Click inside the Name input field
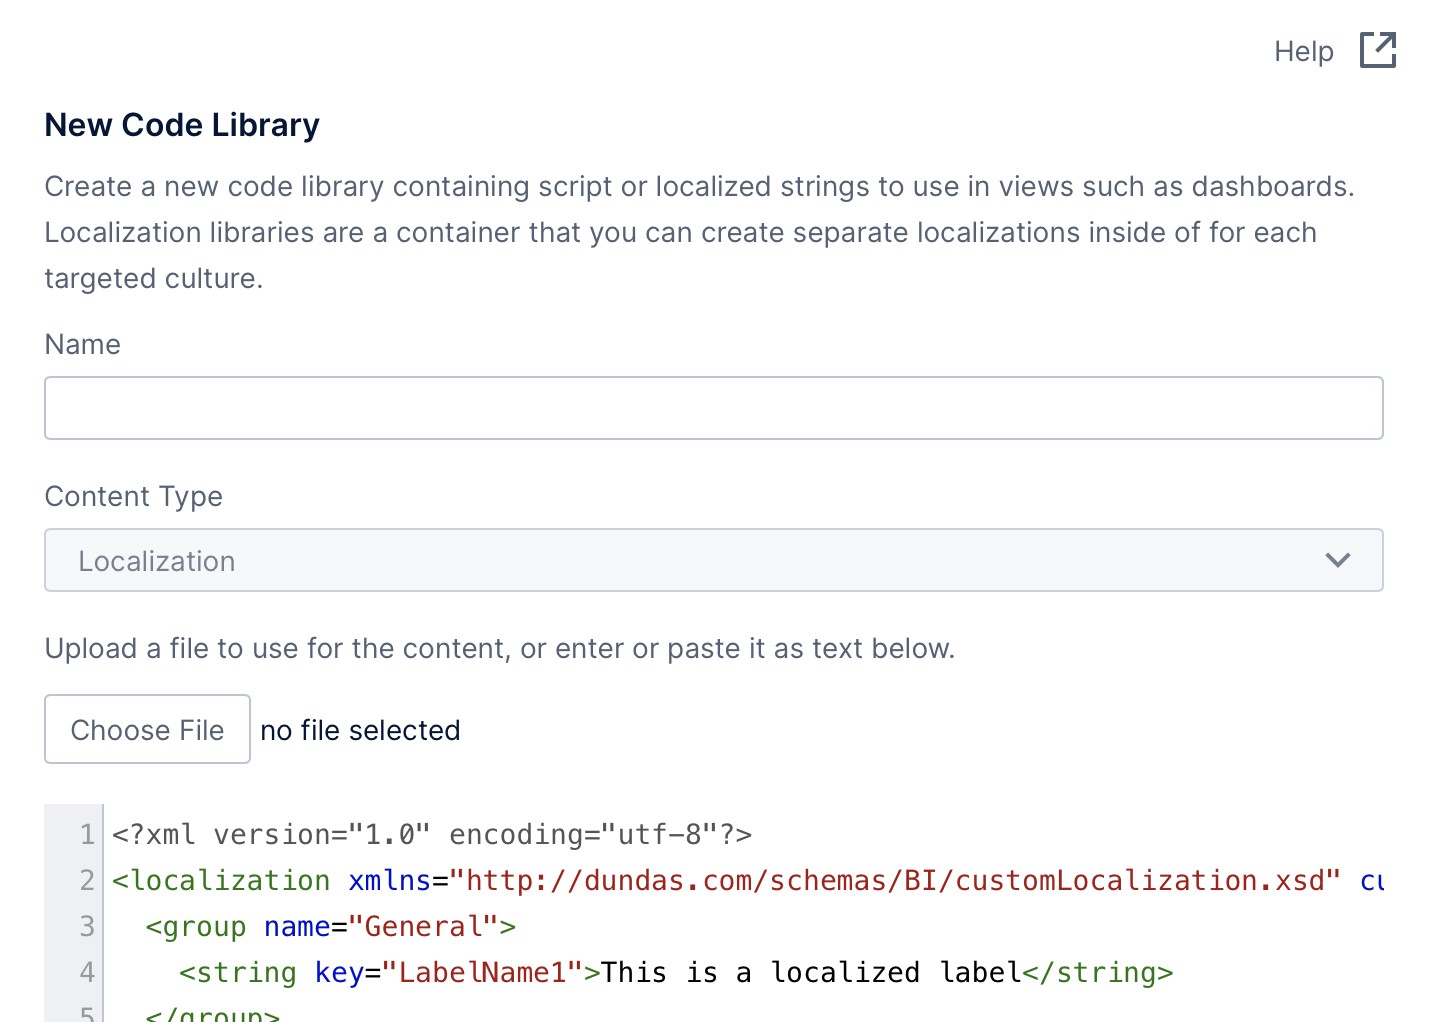The height and width of the screenshot is (1022, 1432). click(x=713, y=407)
